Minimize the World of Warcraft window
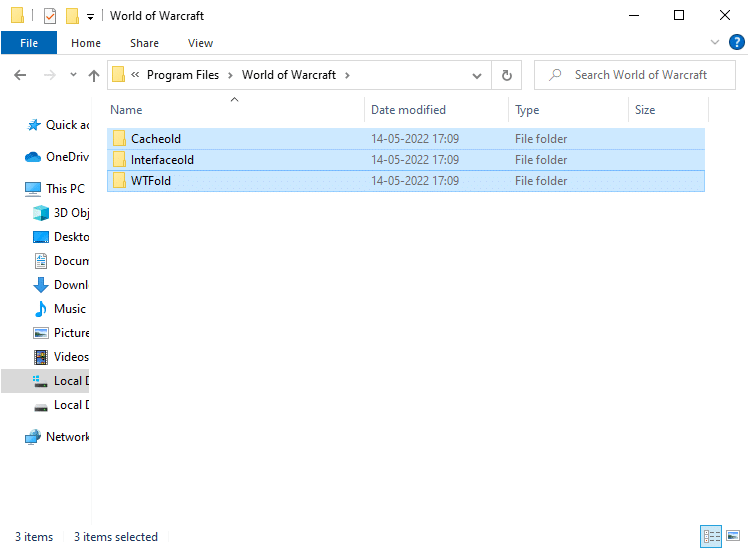Viewport: 749px width, 549px height. point(634,15)
